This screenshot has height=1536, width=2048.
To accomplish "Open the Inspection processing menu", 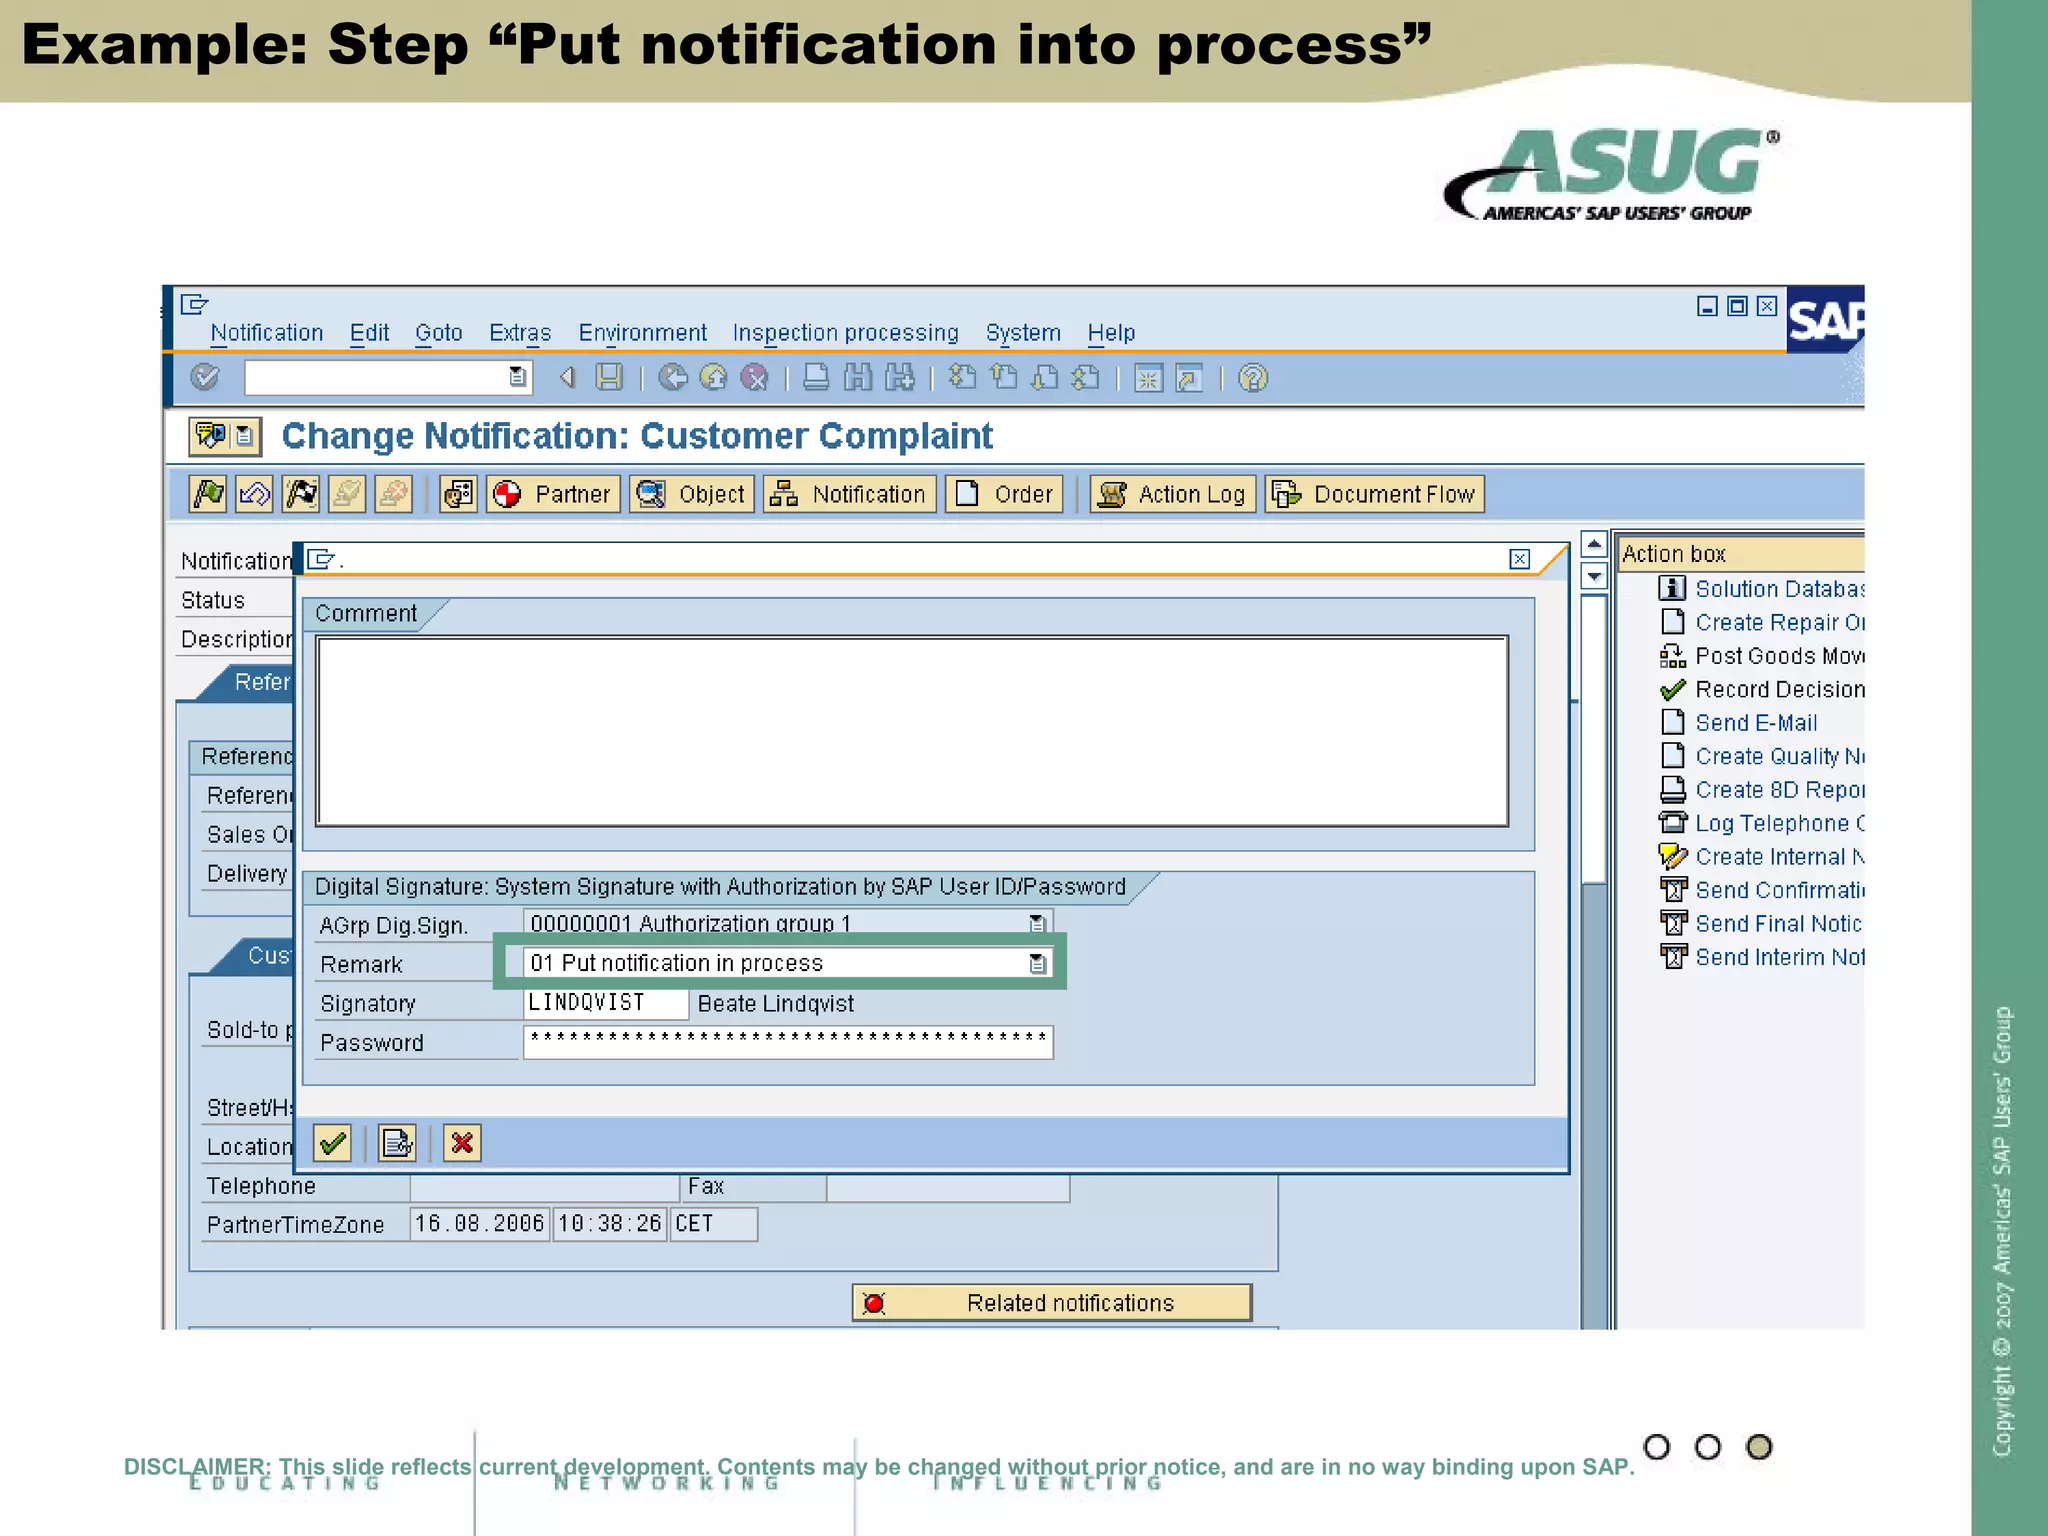I will coord(845,333).
